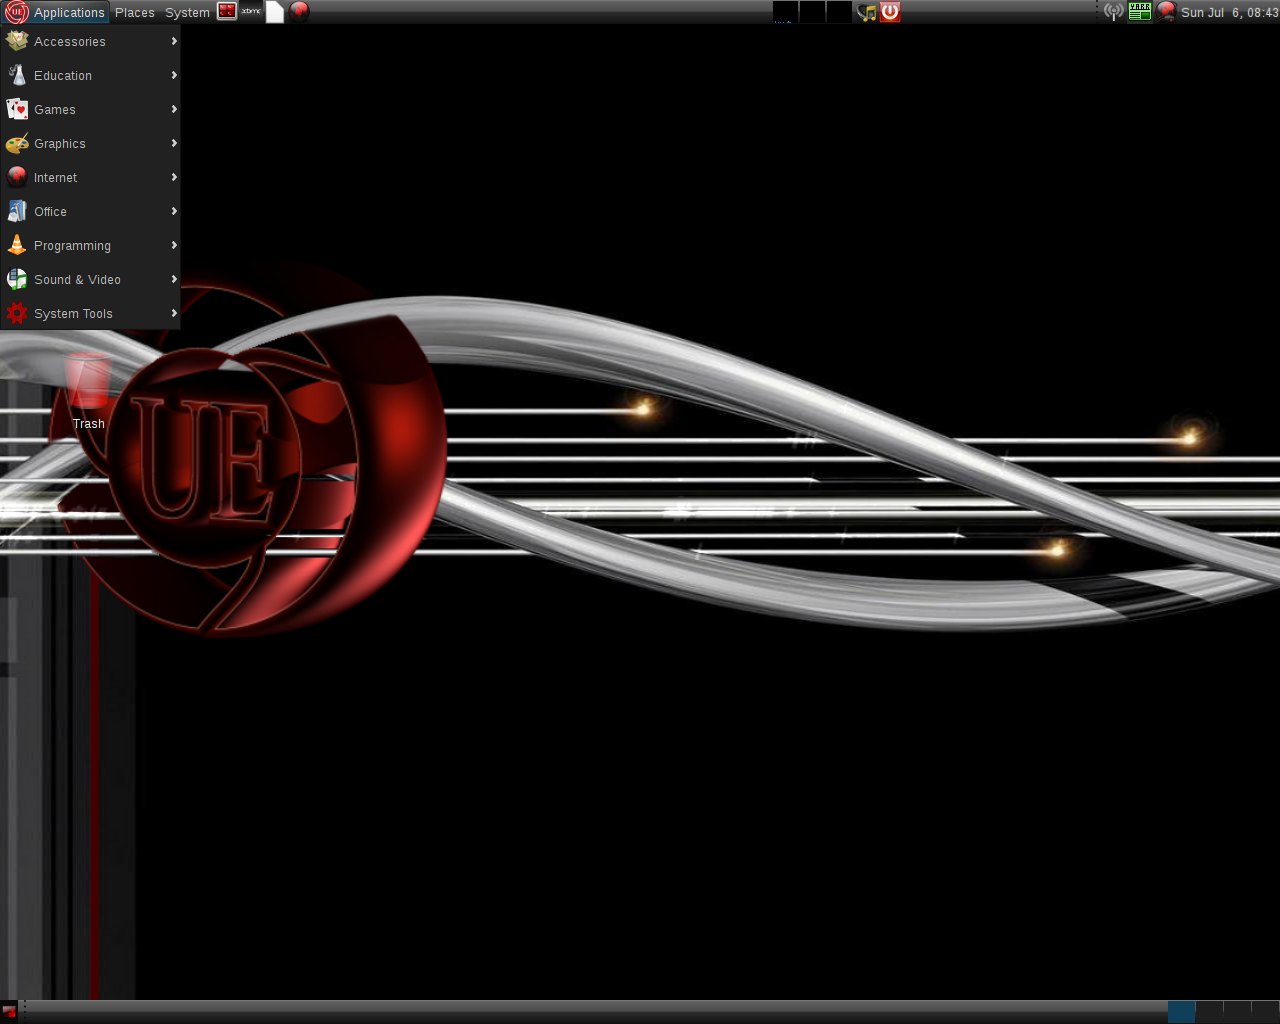Expand the Programming submenu

(x=90, y=246)
